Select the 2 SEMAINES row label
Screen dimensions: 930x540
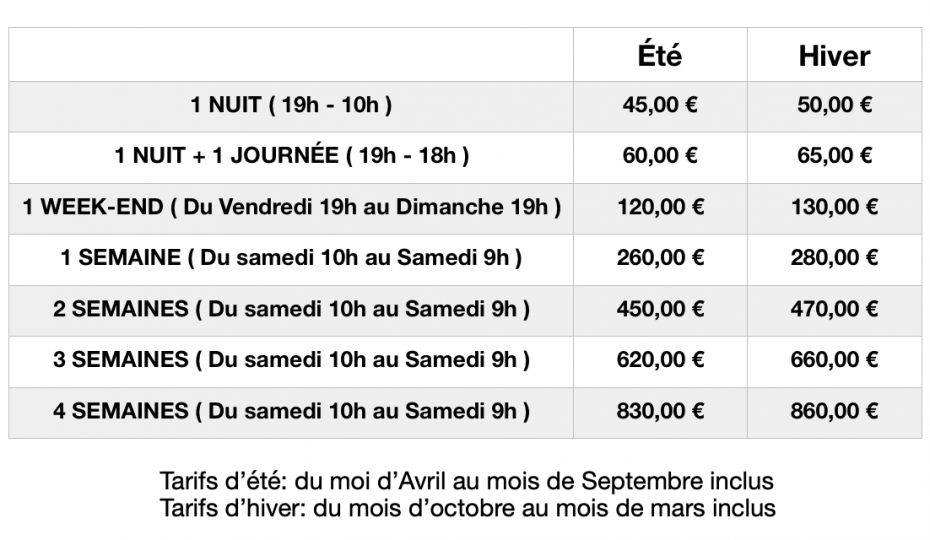pos(291,309)
